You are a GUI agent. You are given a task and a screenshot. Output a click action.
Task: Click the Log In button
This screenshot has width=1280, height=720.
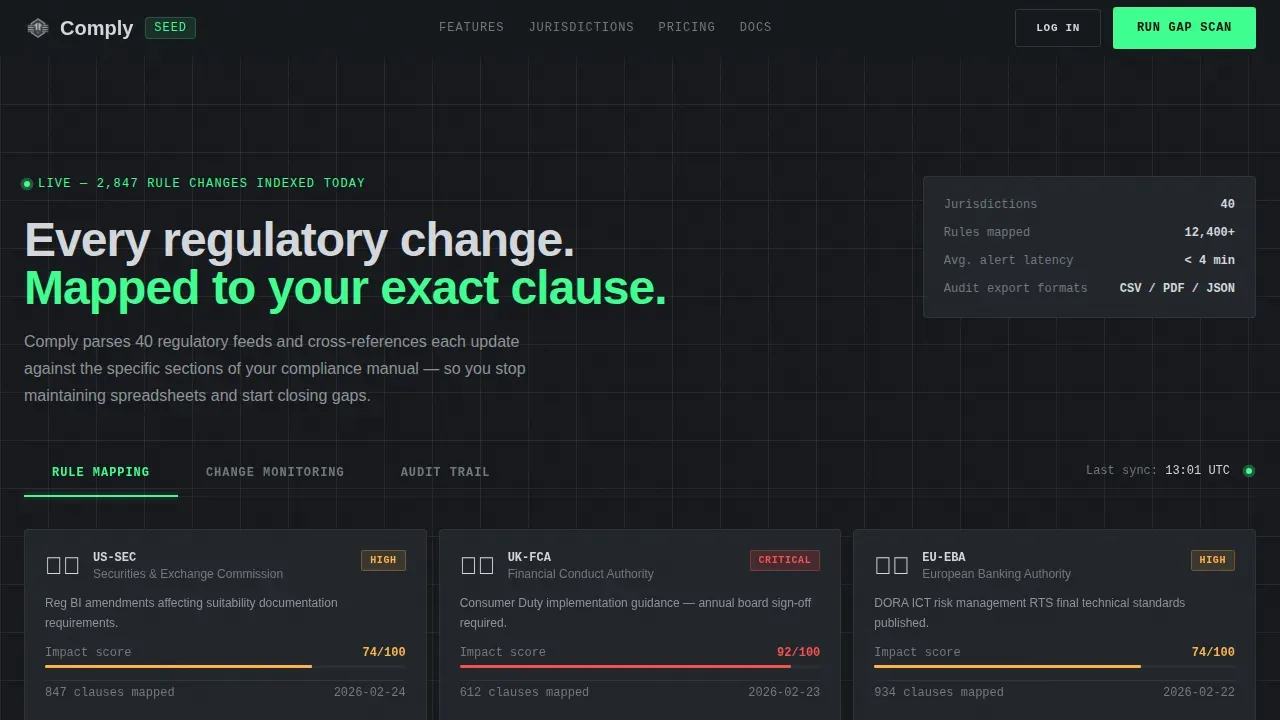[1058, 28]
